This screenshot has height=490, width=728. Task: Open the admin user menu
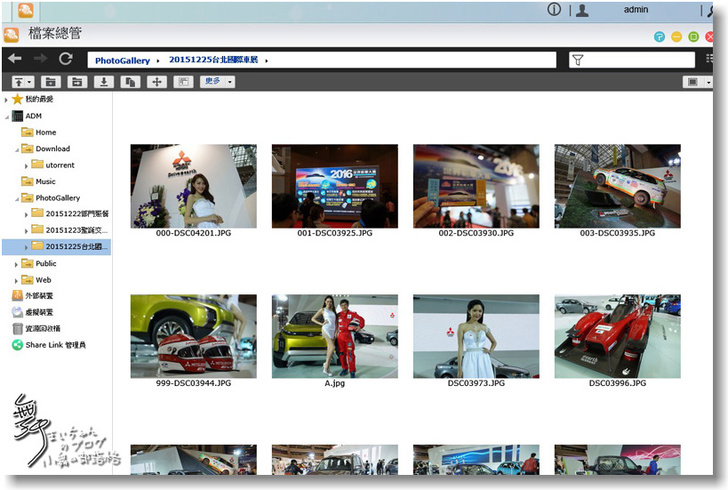635,10
